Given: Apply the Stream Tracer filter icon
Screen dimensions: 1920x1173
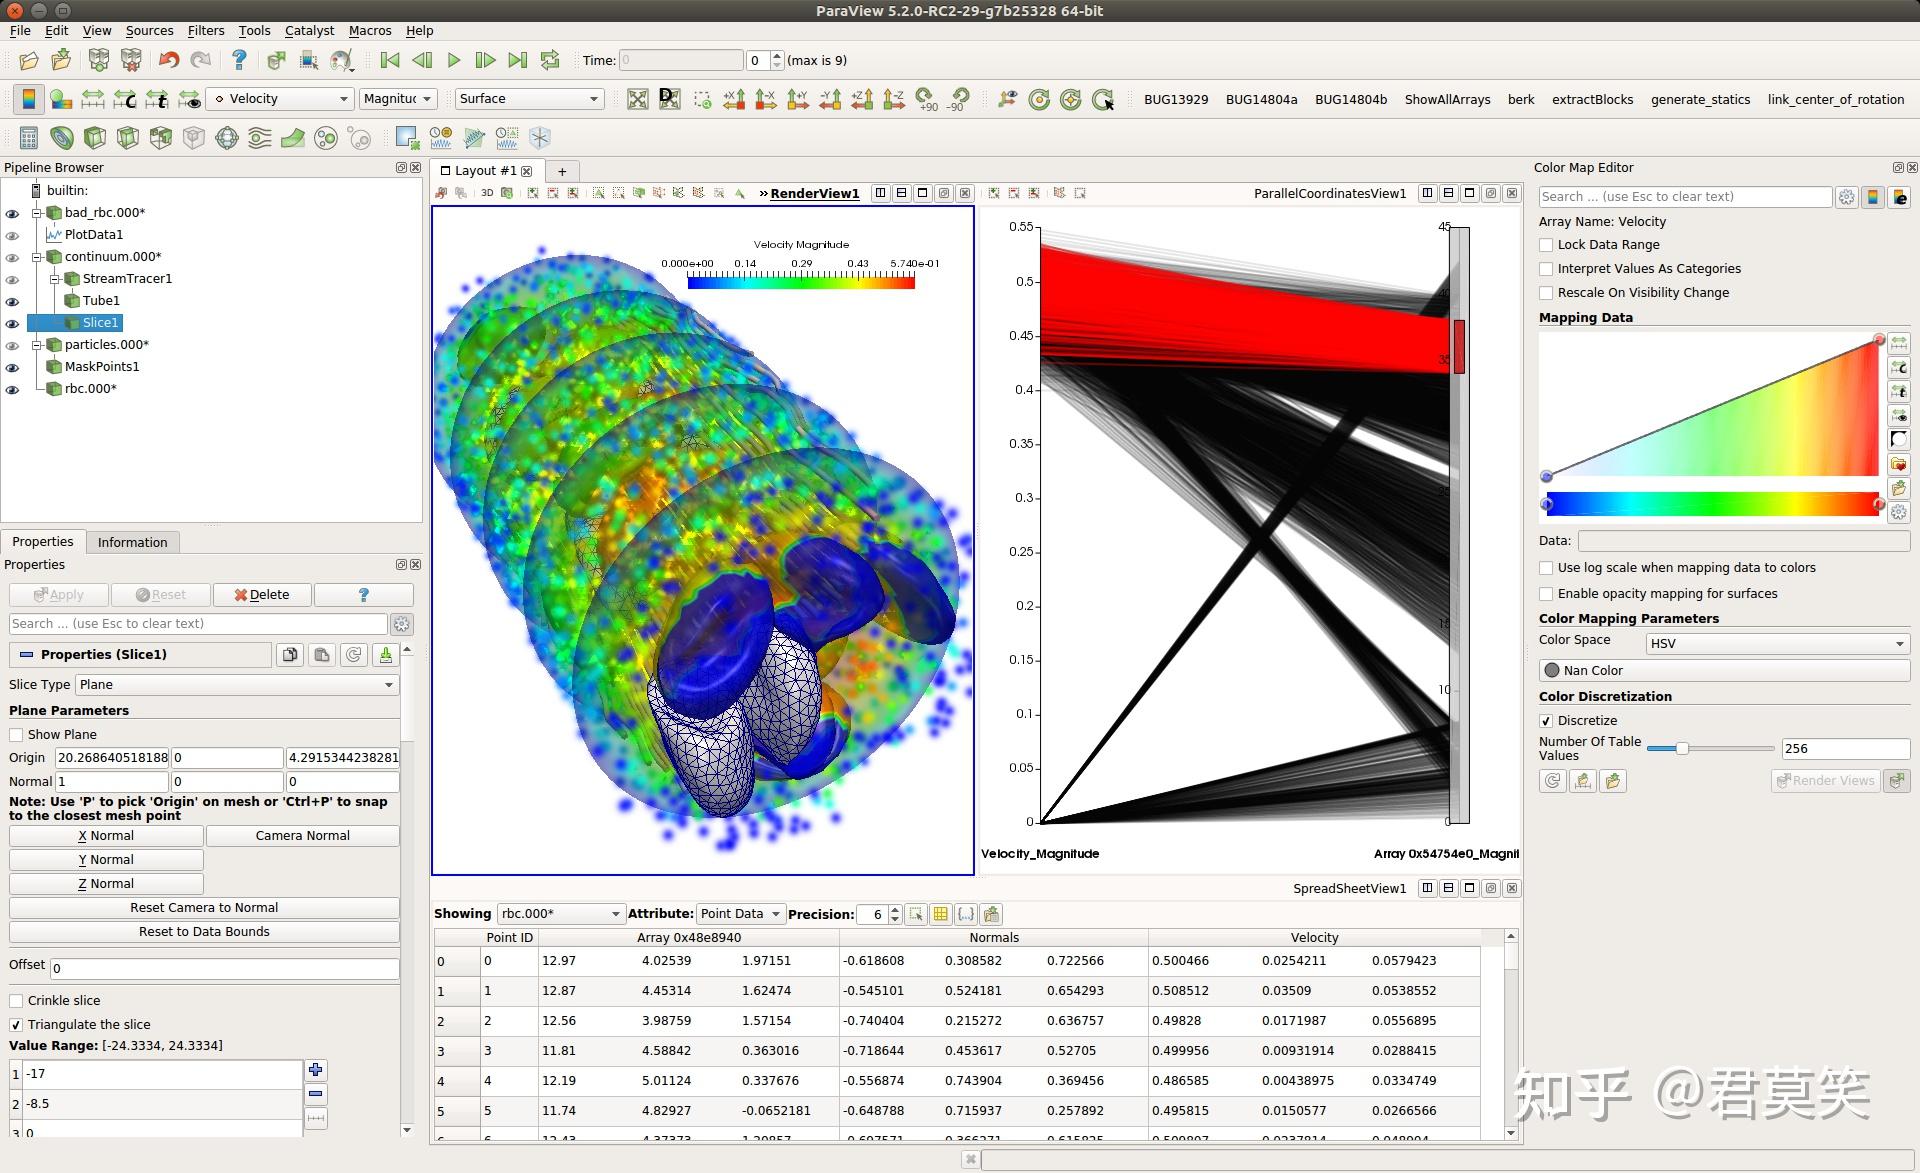Looking at the screenshot, I should [259, 138].
